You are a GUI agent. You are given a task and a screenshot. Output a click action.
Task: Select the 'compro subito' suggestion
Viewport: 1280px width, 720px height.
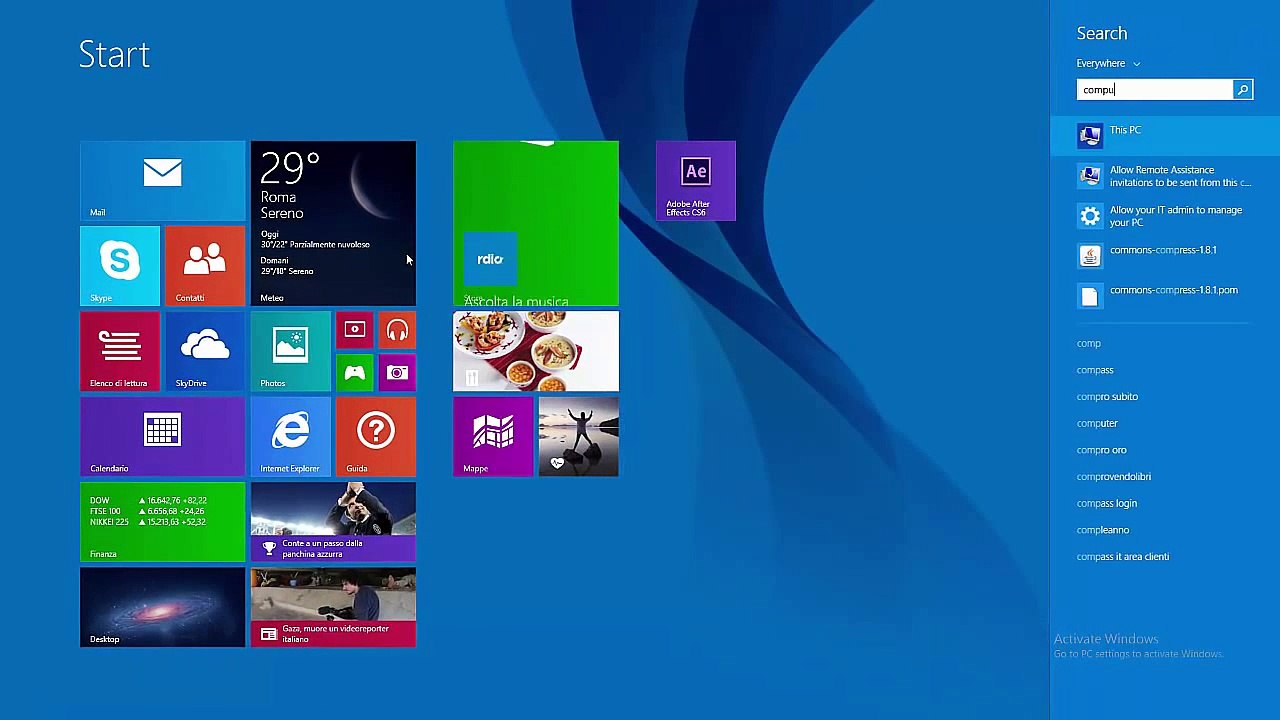pyautogui.click(x=1107, y=397)
